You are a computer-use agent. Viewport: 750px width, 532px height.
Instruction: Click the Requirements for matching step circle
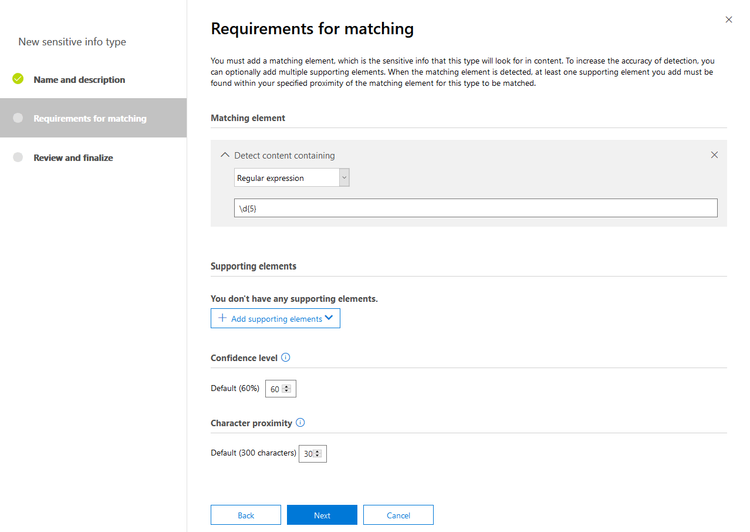(x=18, y=118)
